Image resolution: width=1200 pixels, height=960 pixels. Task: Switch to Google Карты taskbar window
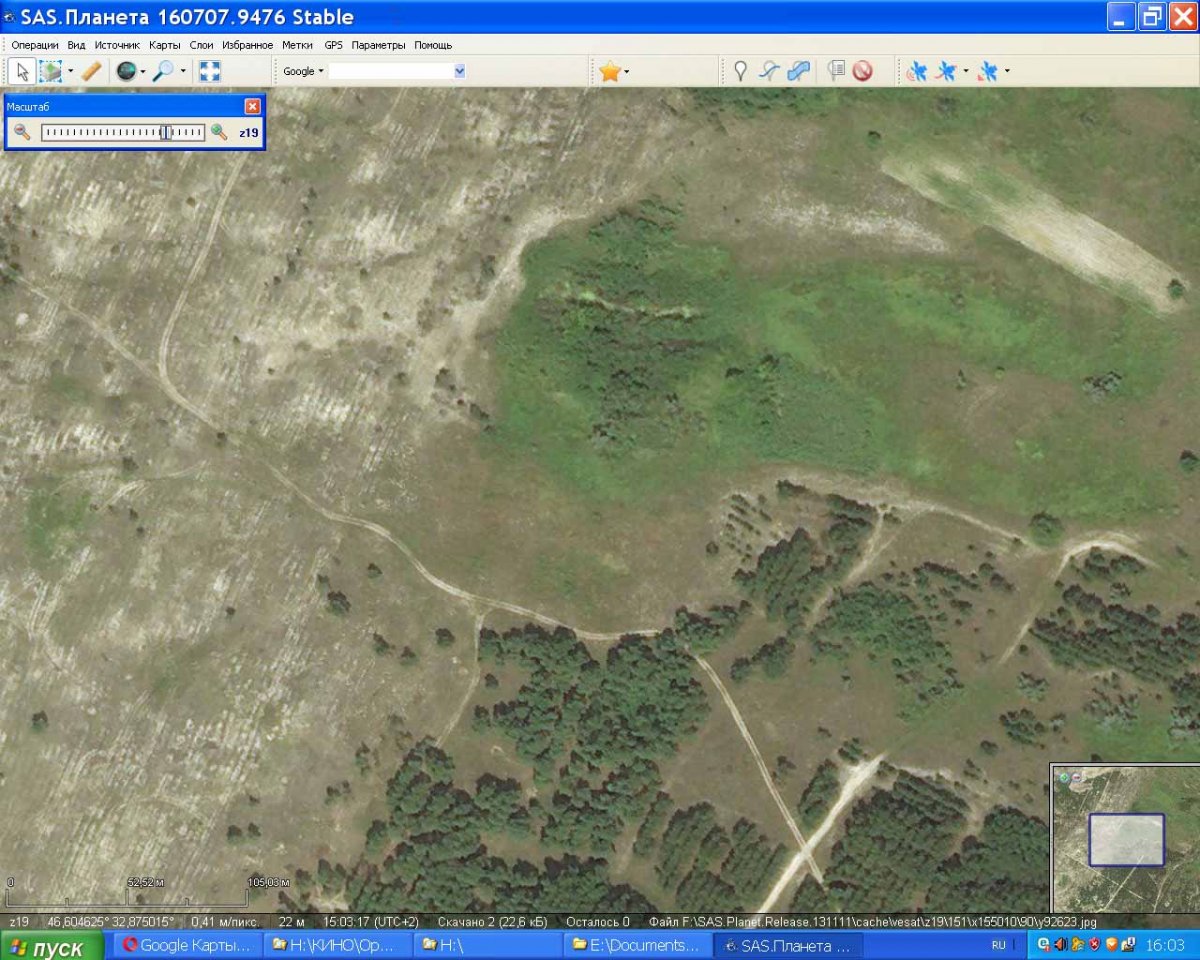pyautogui.click(x=186, y=945)
